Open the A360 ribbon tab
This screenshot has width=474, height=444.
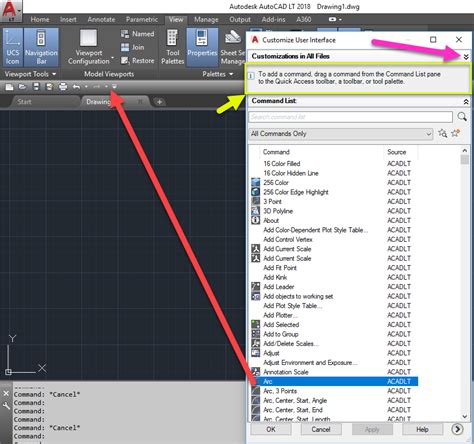[304, 19]
